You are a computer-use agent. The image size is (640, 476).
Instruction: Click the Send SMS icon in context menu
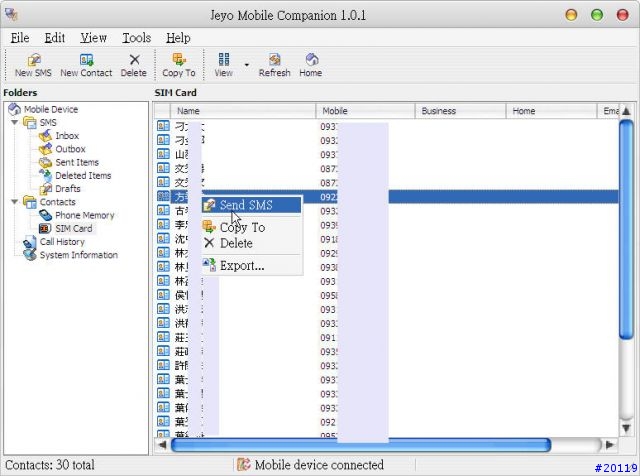(209, 205)
